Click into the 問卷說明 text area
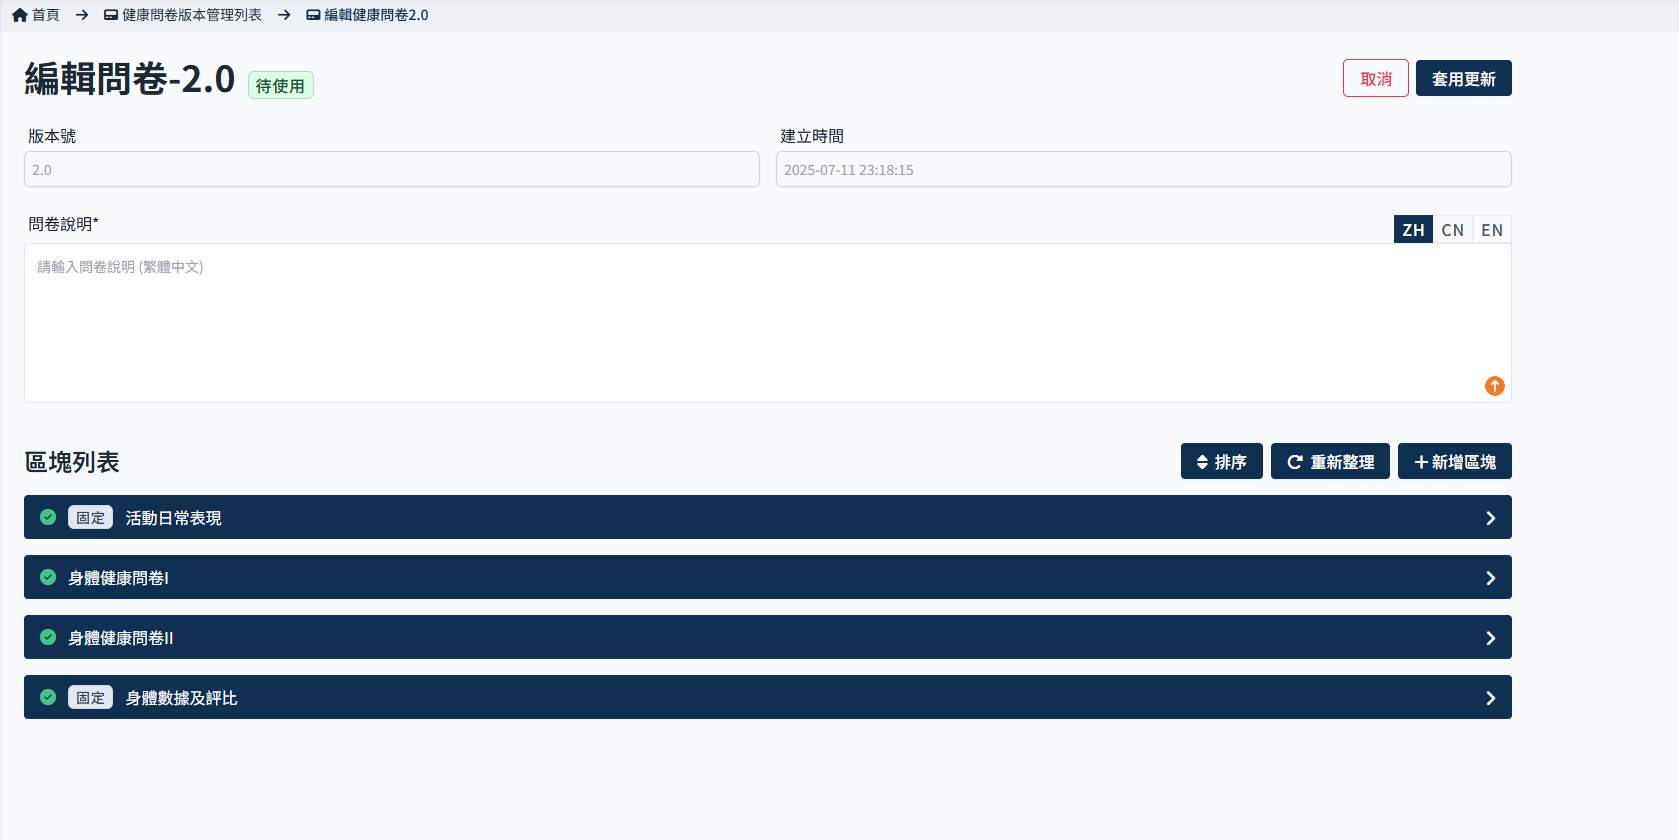 coord(768,323)
